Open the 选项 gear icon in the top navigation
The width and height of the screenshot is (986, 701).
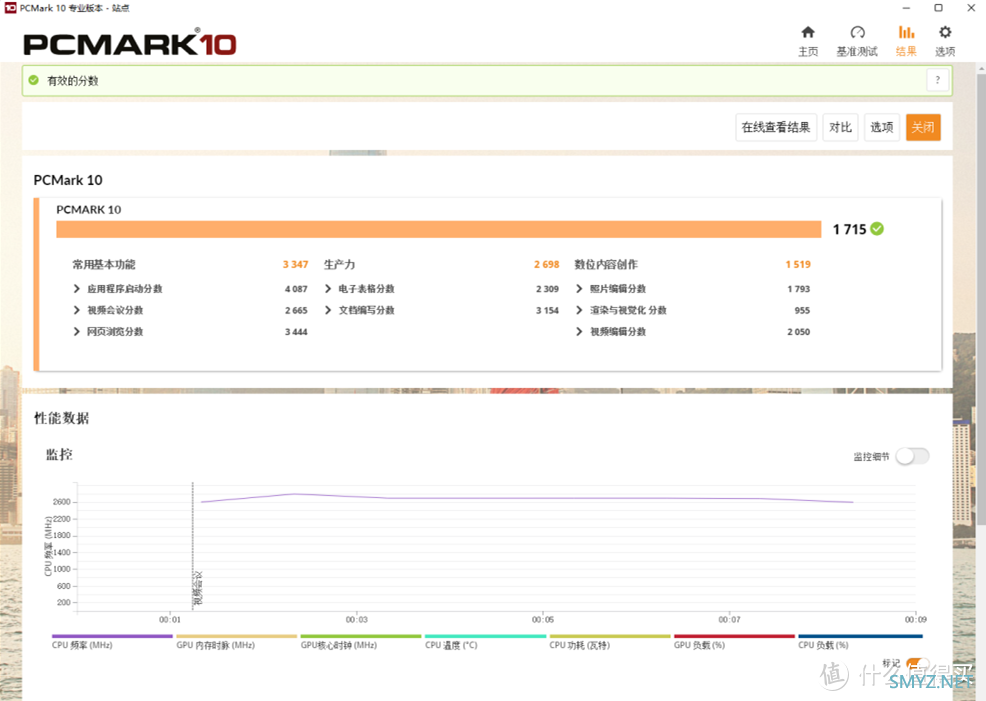tap(944, 33)
